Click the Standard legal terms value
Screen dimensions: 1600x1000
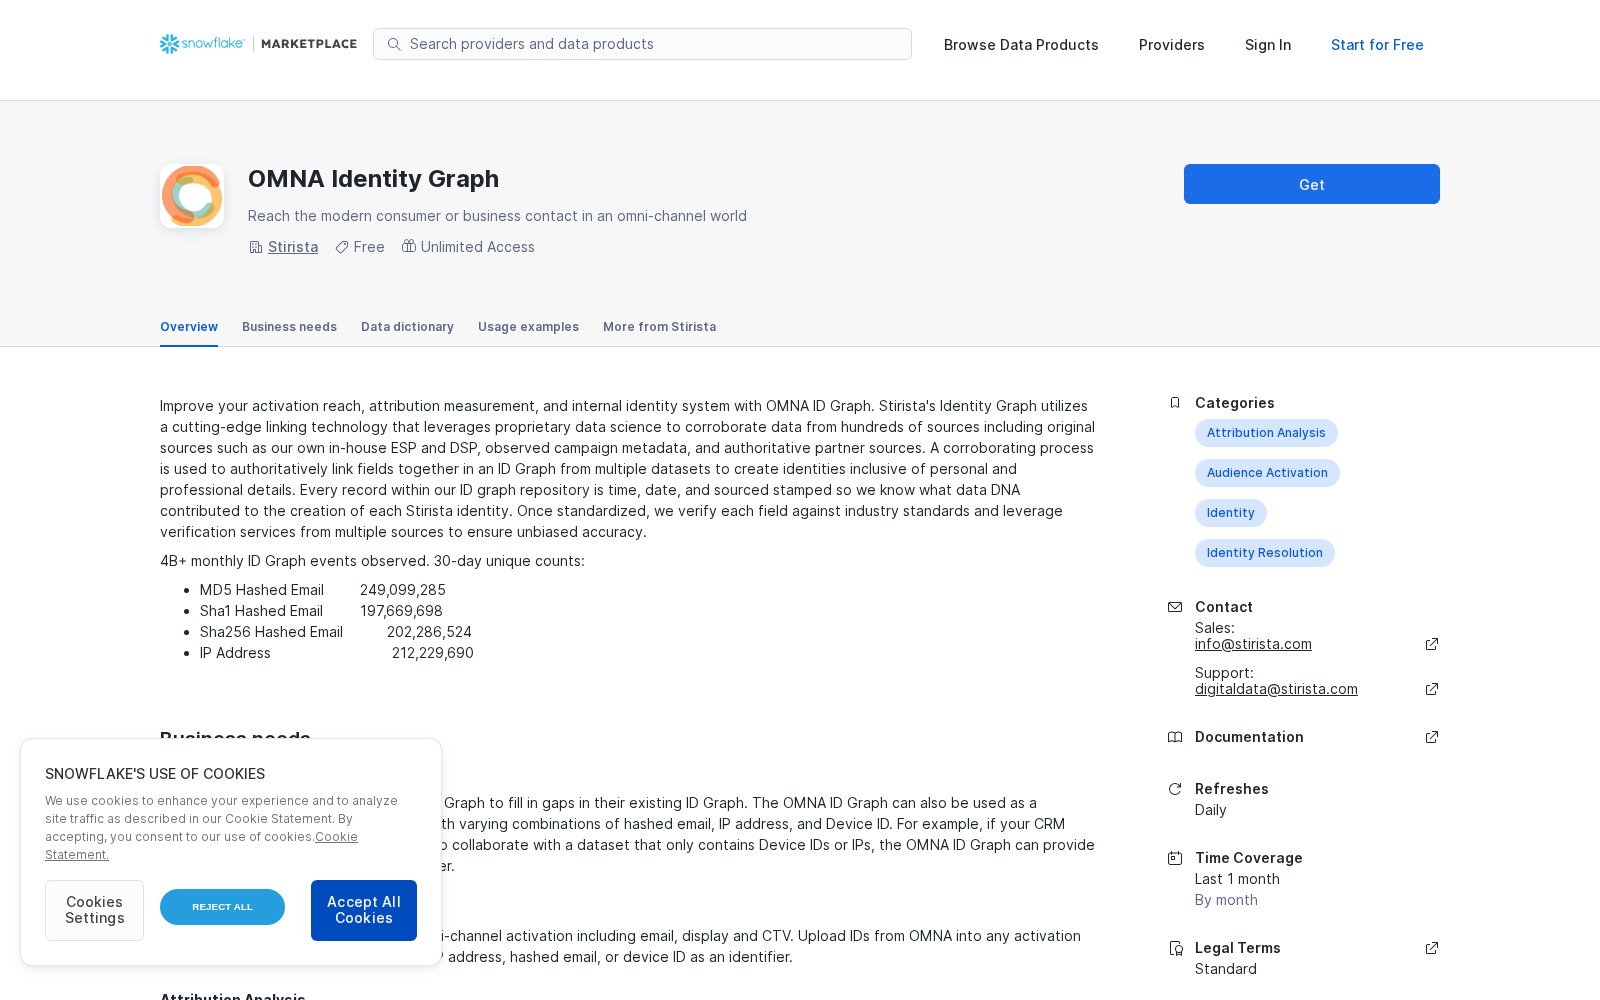click(1226, 969)
